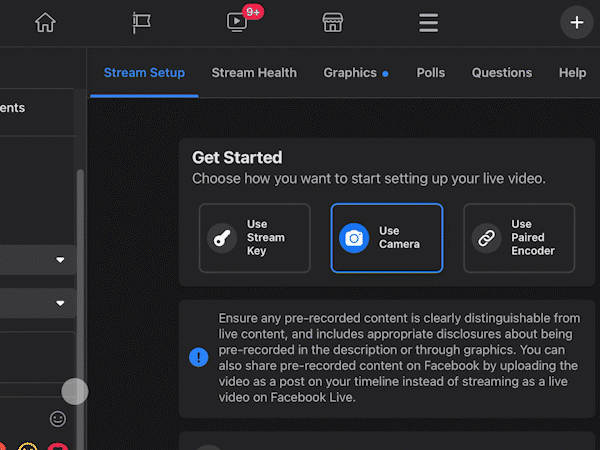The height and width of the screenshot is (450, 600).
Task: Open the Questions tab
Action: pyautogui.click(x=502, y=73)
